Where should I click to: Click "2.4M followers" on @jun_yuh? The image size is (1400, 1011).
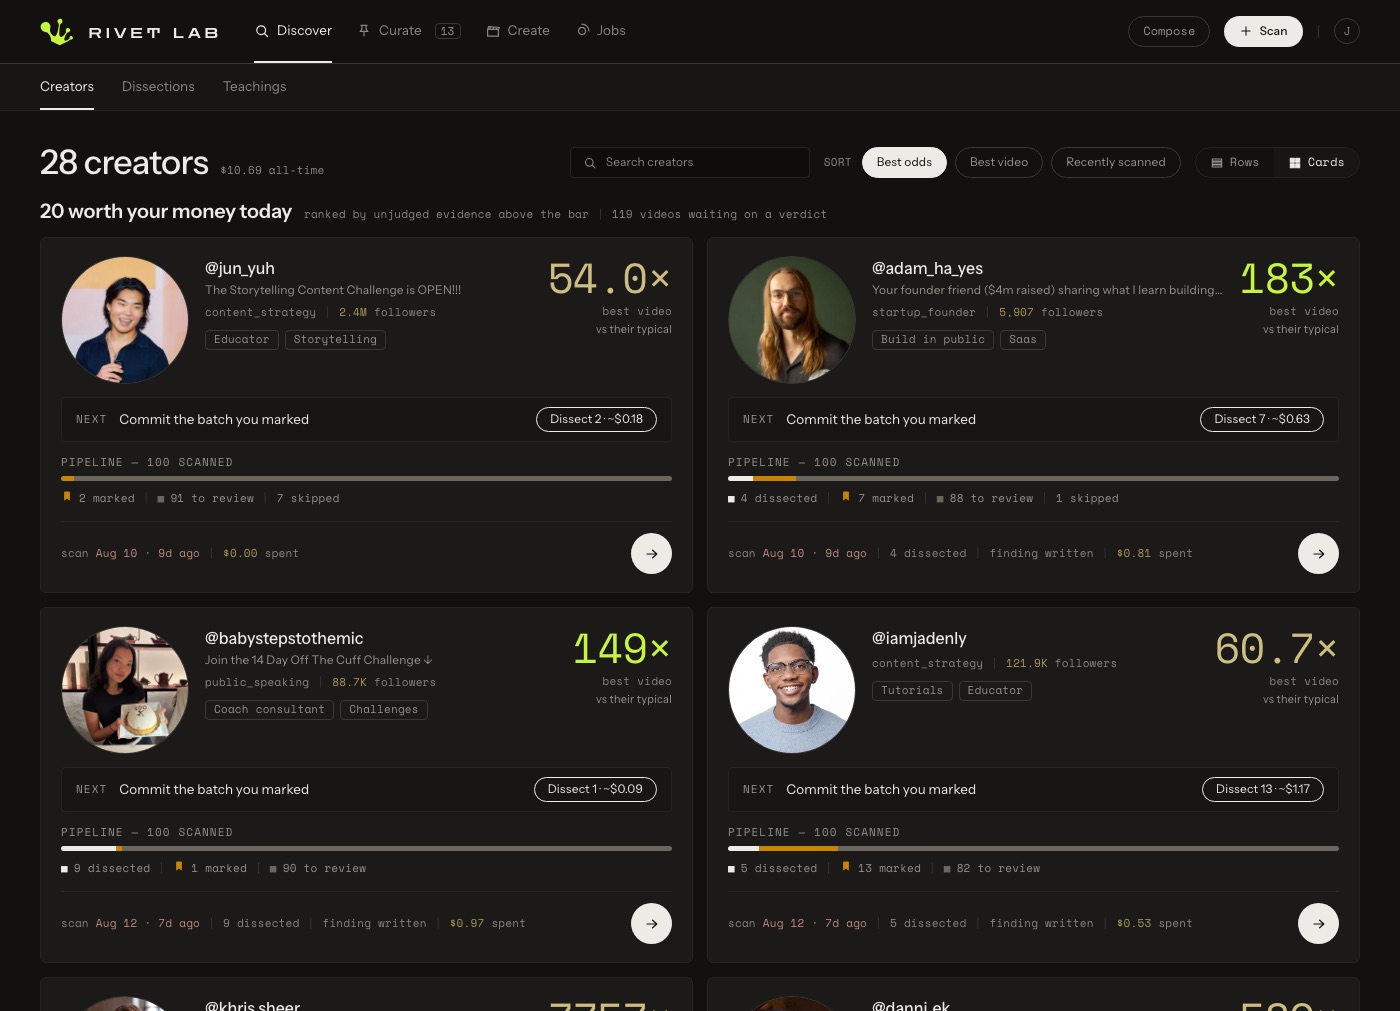click(x=387, y=313)
